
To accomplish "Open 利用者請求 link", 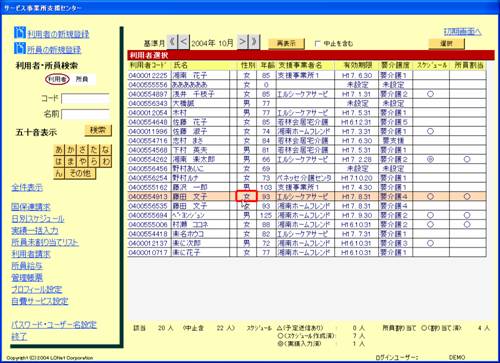I will click(x=31, y=254).
